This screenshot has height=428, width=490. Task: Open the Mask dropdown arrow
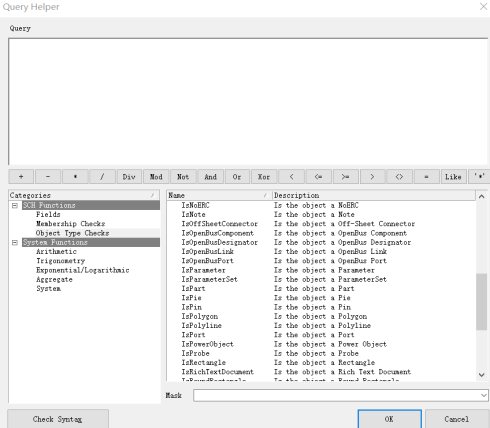click(484, 395)
